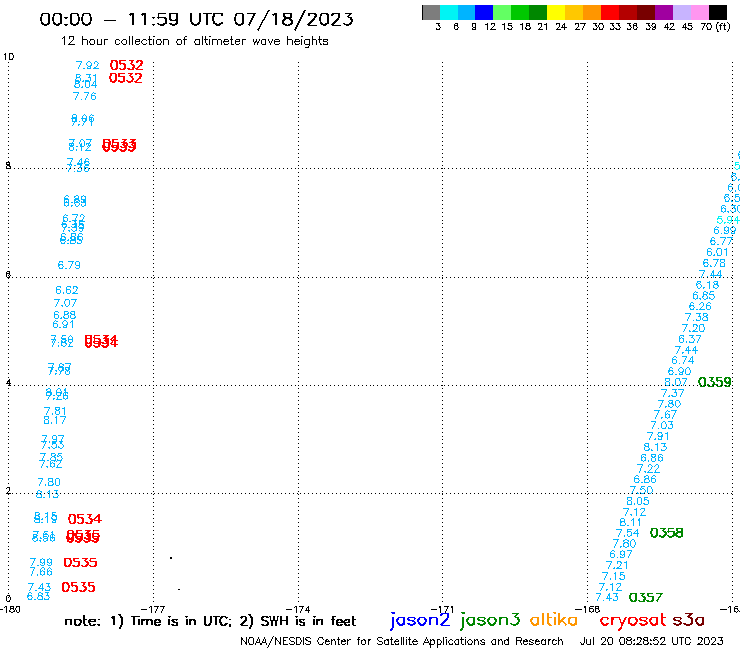
Task: Click the longitude axis label '-174'
Action: click(298, 609)
